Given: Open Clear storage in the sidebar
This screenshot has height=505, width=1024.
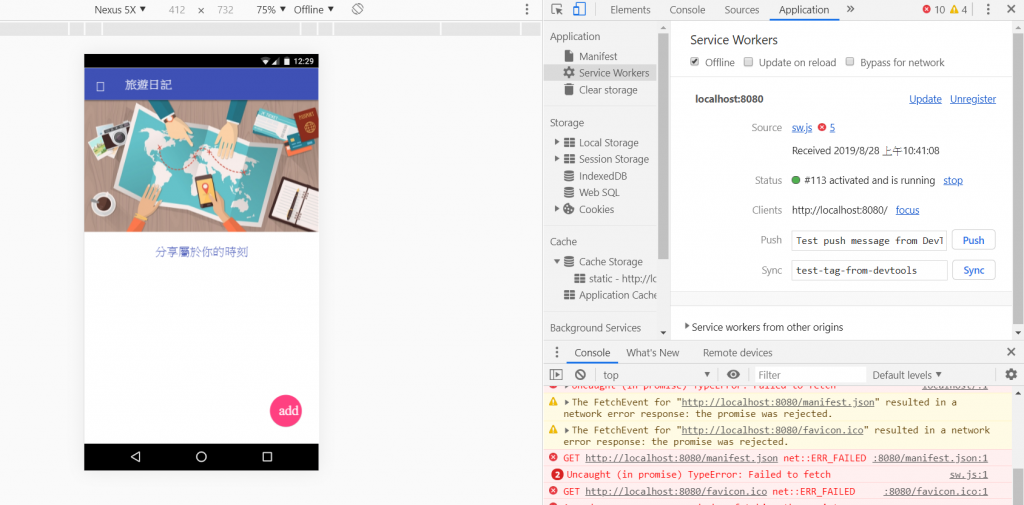Looking at the screenshot, I should tap(607, 90).
